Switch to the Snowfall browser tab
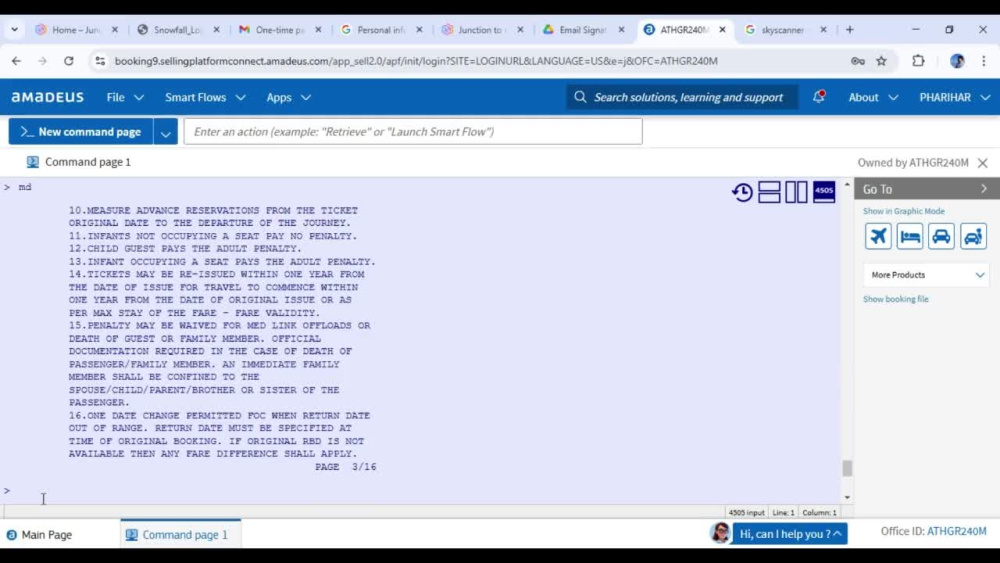Image resolution: width=1000 pixels, height=563 pixels. 177,29
